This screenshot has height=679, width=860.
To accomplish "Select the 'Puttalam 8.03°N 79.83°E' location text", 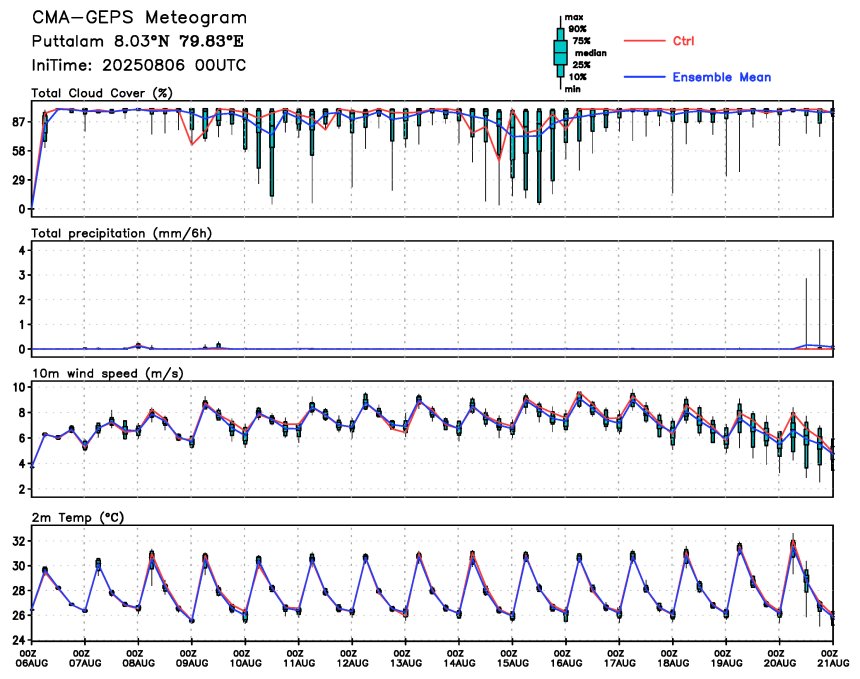I will pos(138,42).
